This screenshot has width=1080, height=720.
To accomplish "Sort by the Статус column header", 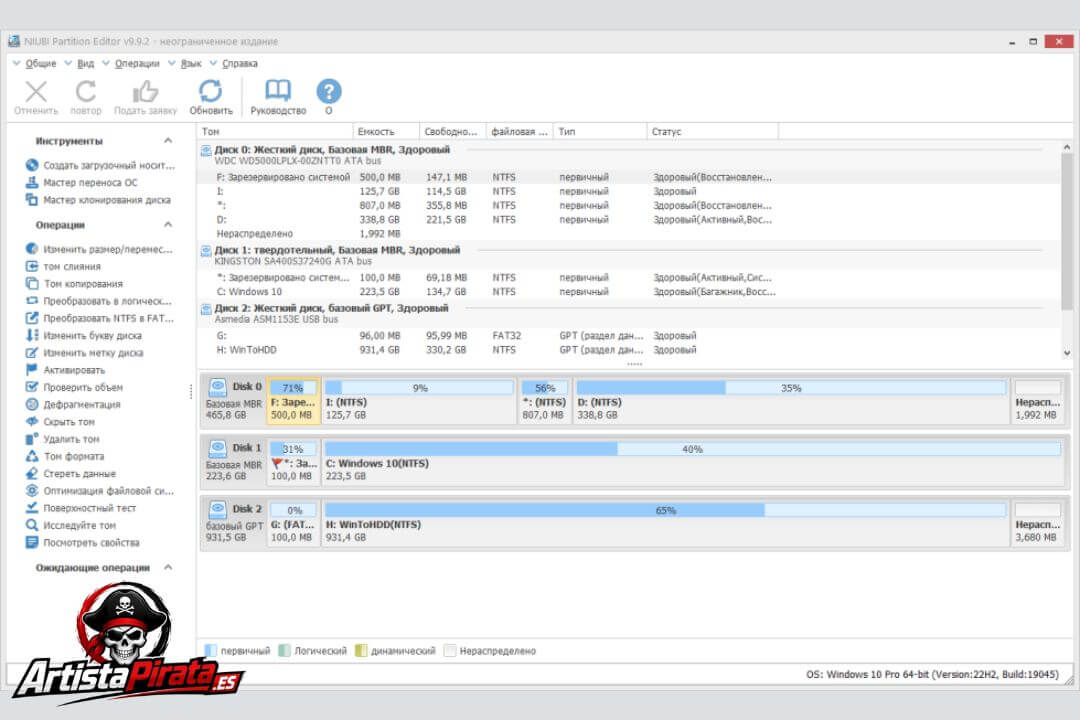I will 712,132.
